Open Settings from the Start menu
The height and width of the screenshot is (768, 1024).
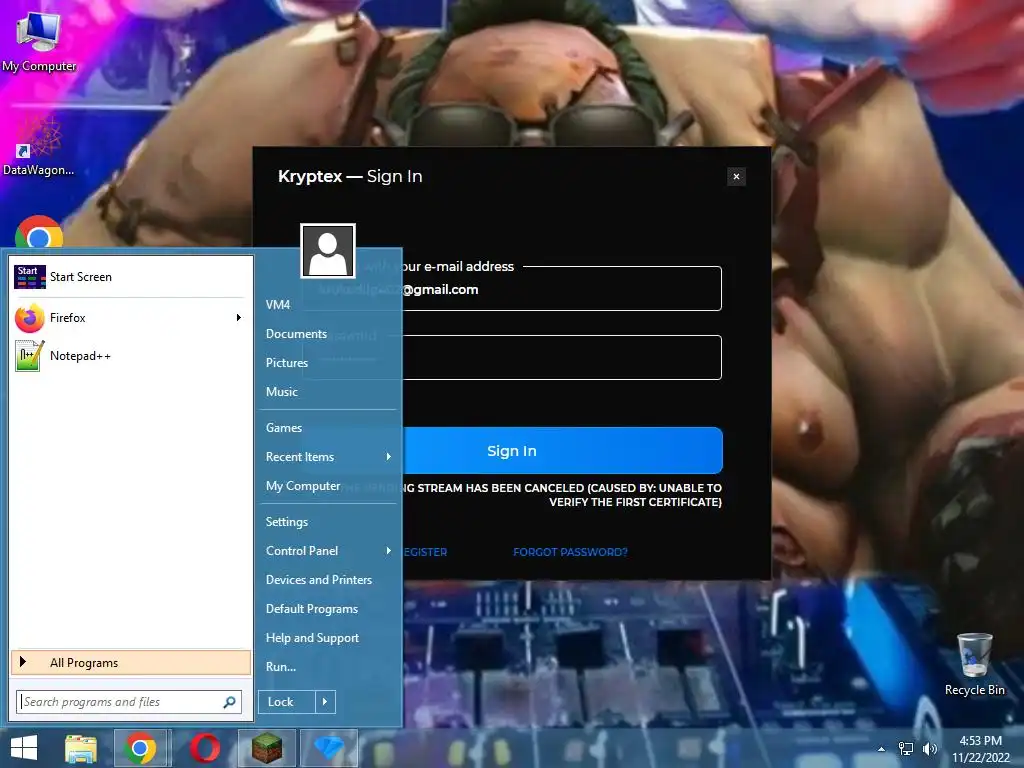tap(329, 522)
